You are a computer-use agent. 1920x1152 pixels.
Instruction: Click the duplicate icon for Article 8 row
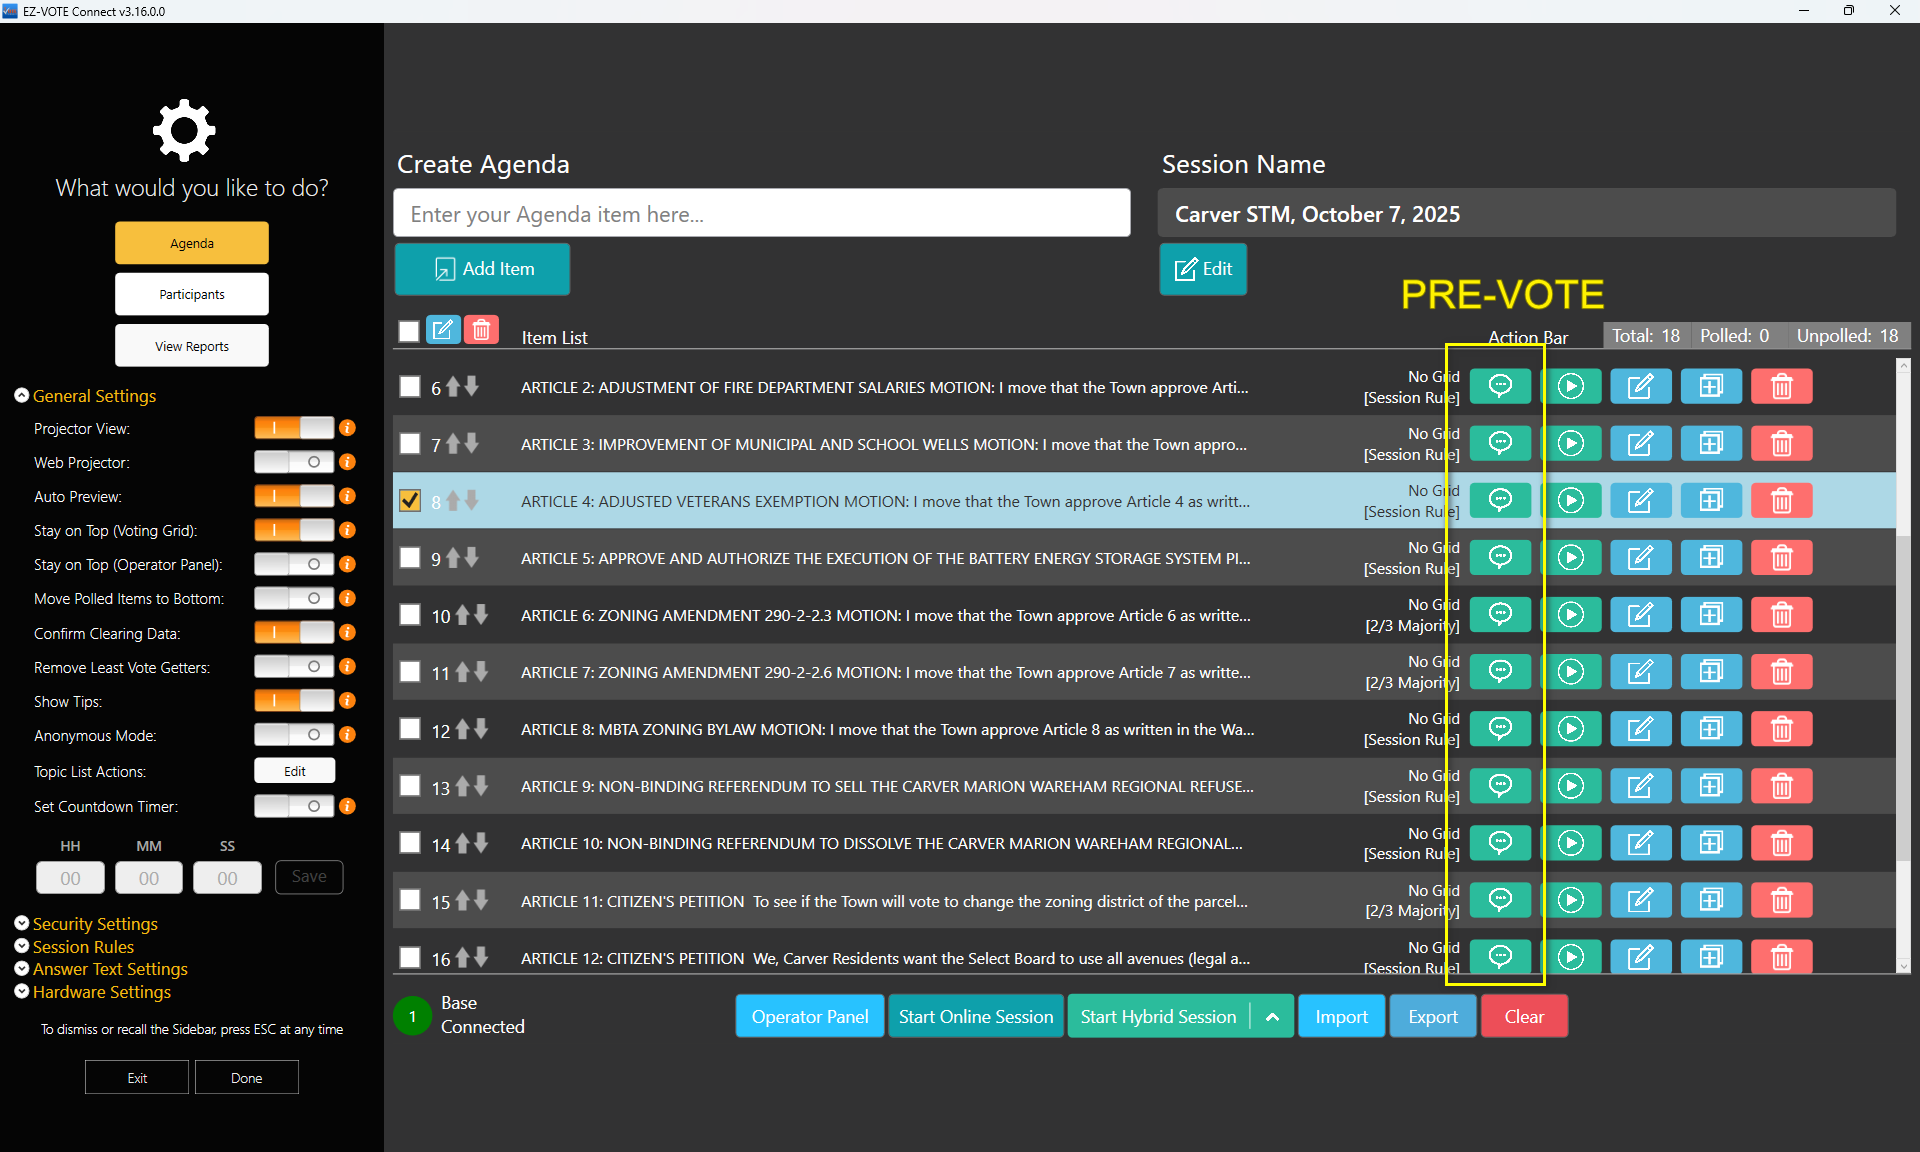tap(1711, 729)
